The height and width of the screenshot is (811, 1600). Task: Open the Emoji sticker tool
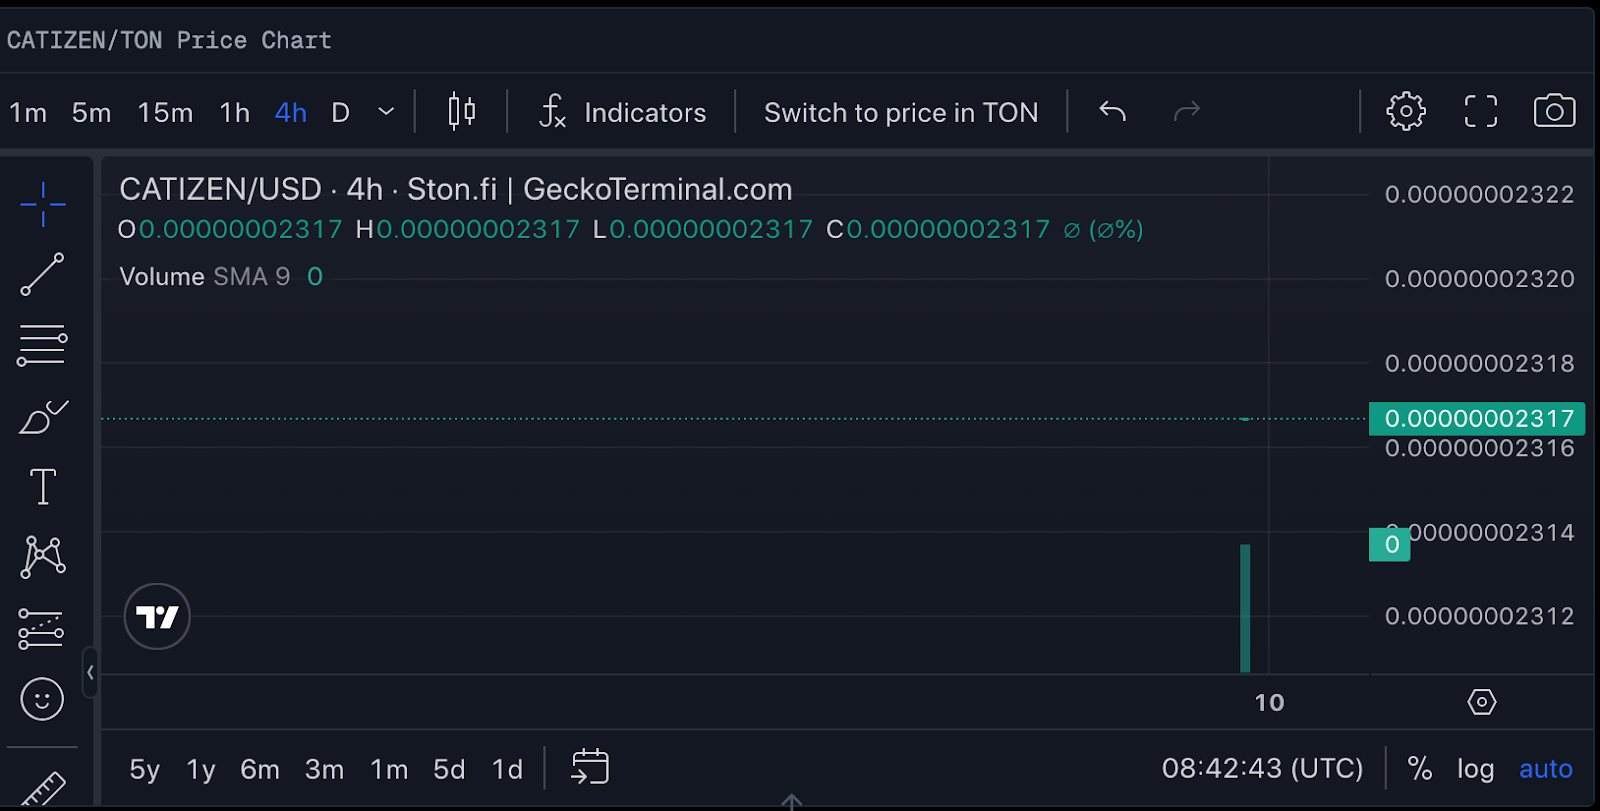42,700
